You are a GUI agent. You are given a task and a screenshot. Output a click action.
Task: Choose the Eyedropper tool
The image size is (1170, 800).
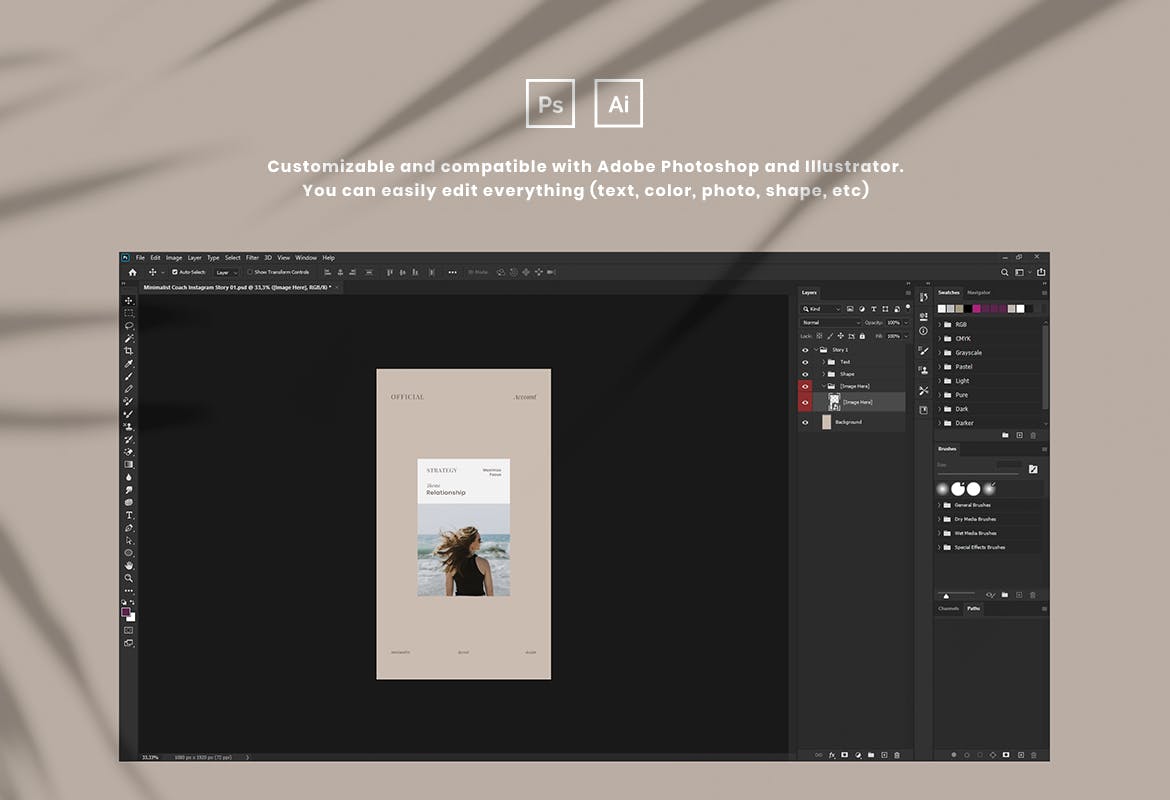tap(129, 364)
